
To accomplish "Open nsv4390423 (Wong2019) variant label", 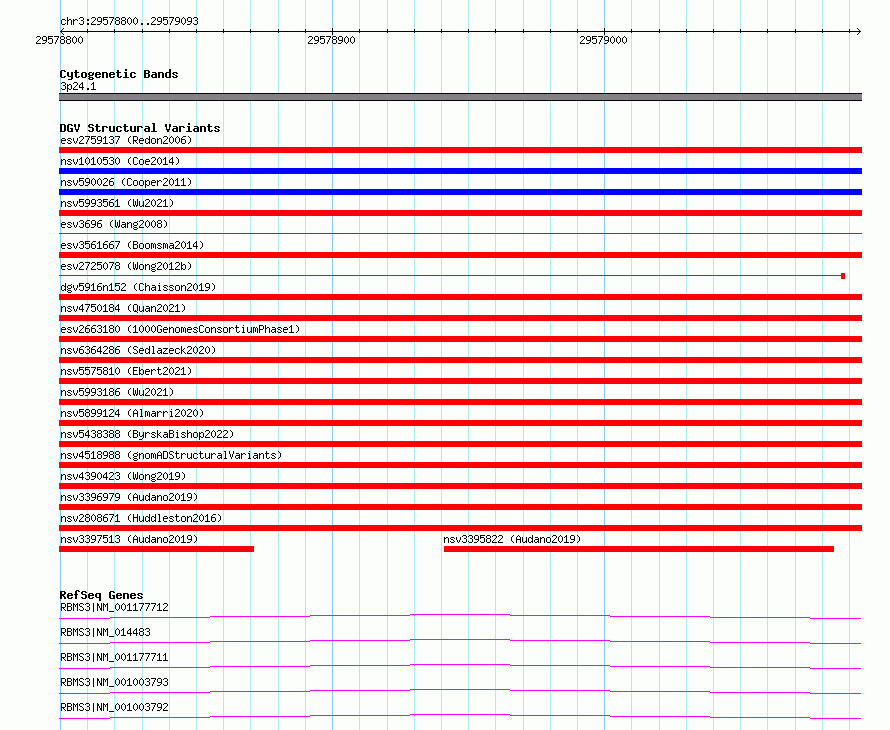I will [123, 476].
